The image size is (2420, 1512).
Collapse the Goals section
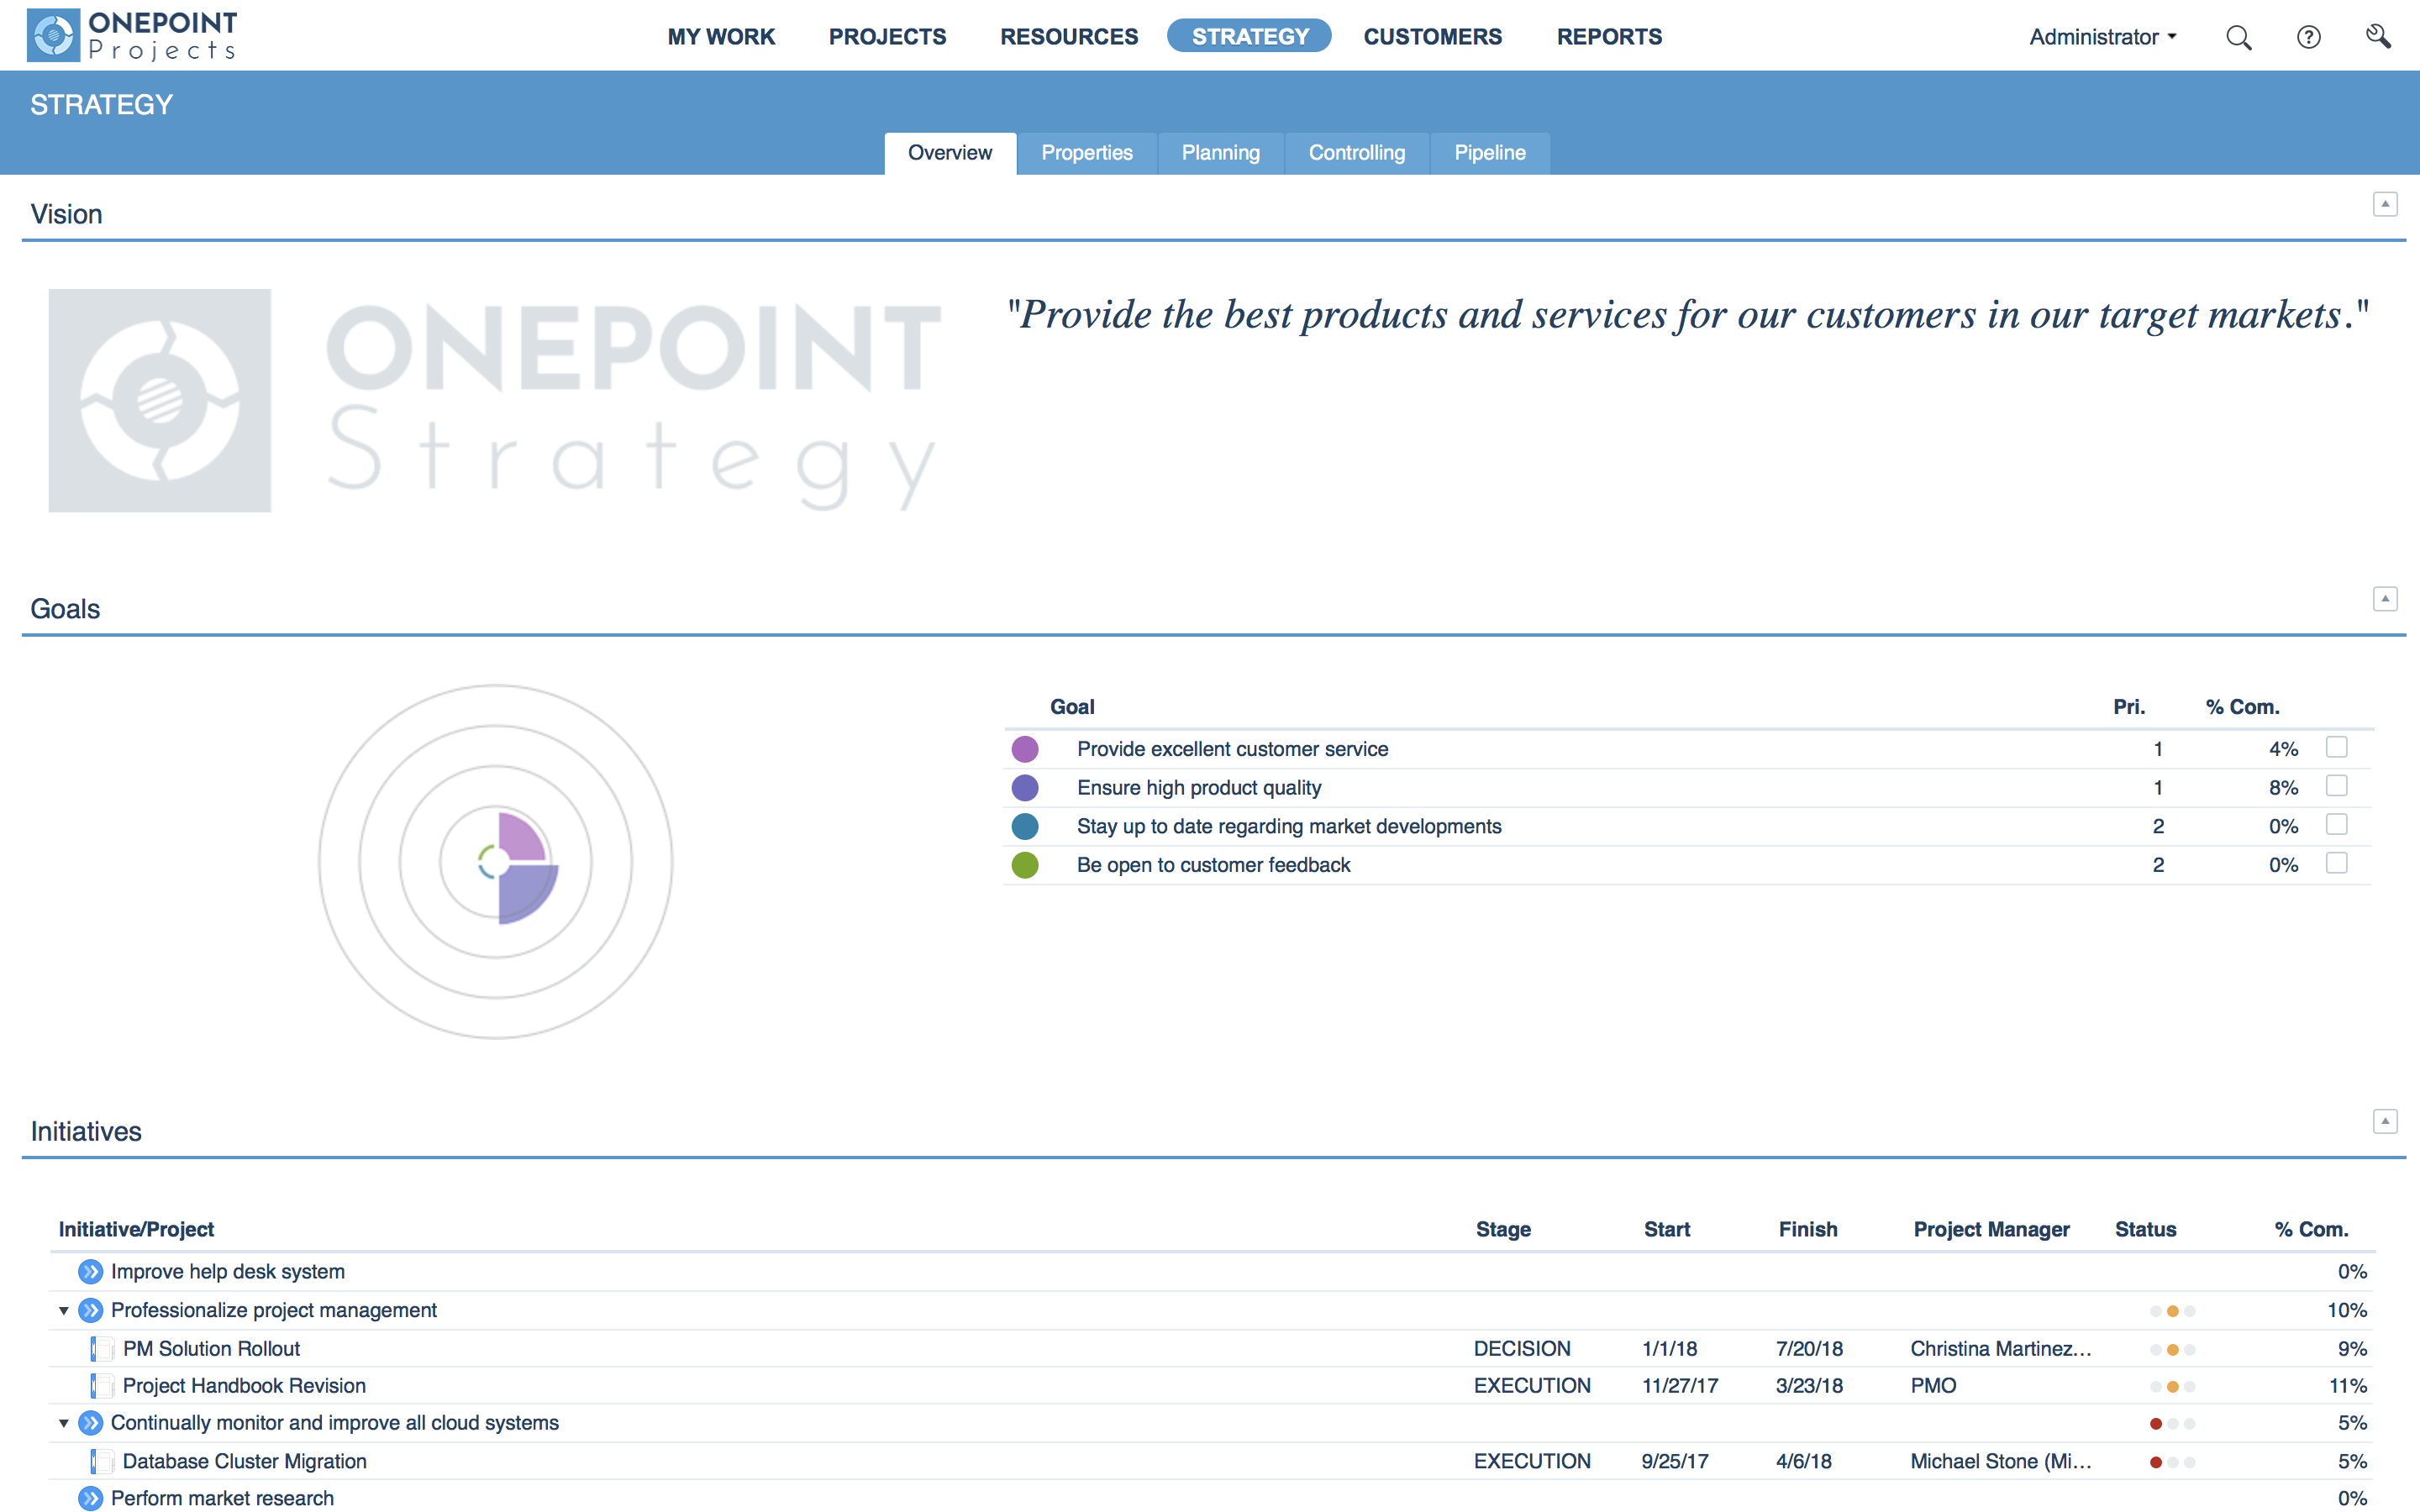[x=2387, y=598]
